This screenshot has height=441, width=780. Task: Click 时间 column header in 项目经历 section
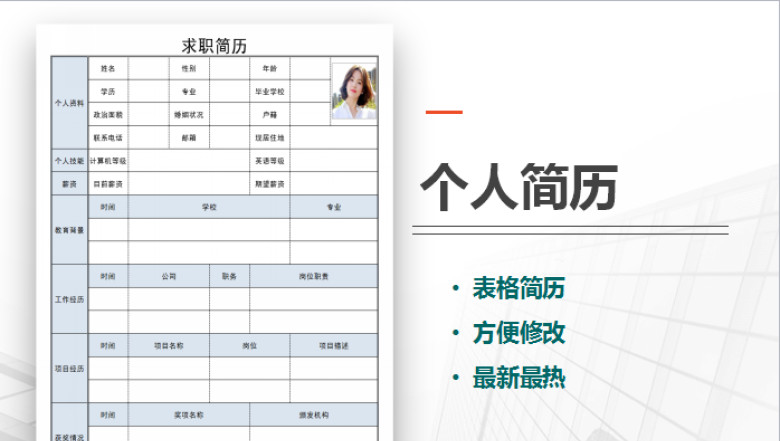[108, 345]
